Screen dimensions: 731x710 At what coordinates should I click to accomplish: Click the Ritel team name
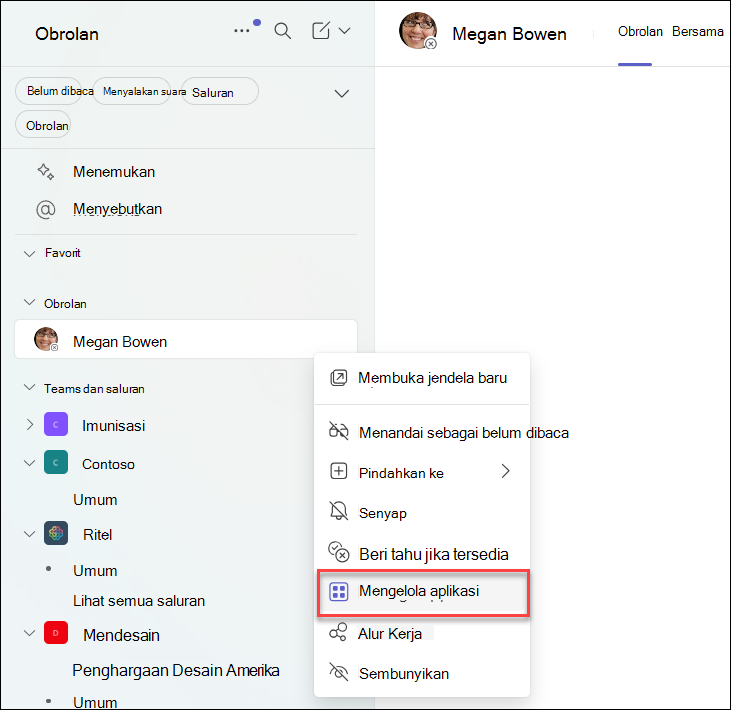[x=97, y=534]
